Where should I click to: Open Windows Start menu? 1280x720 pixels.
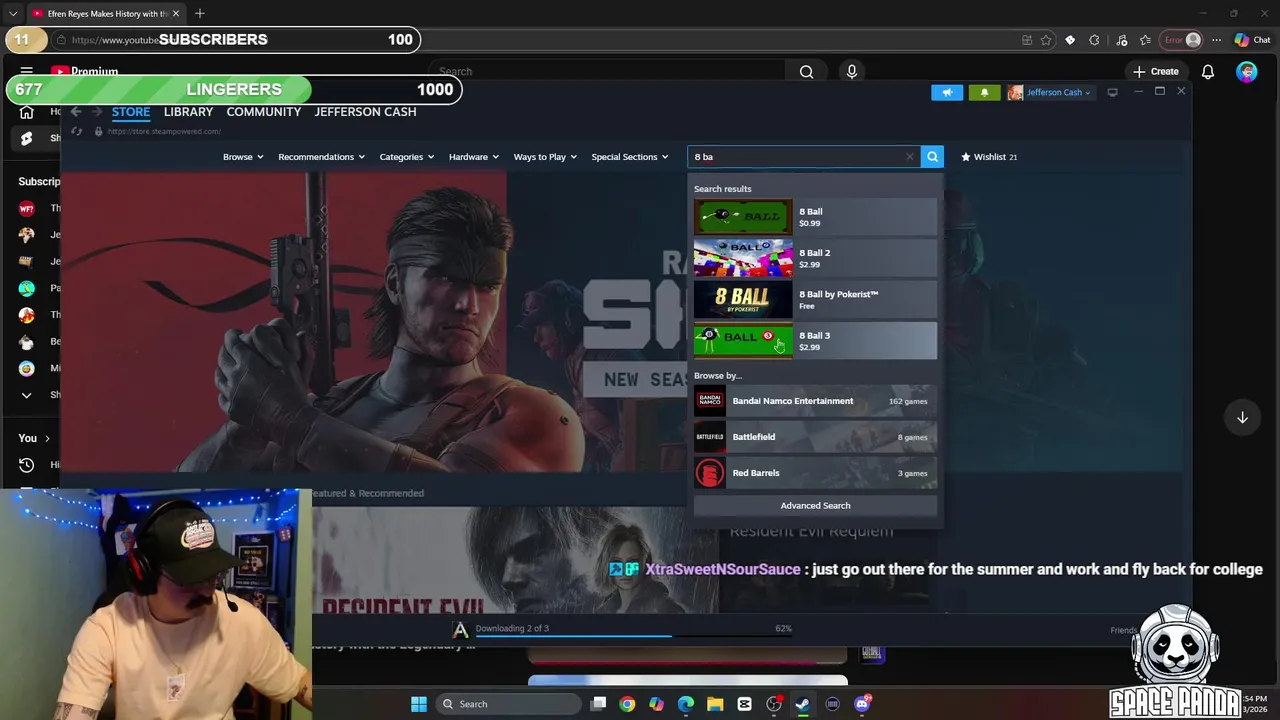pos(419,704)
